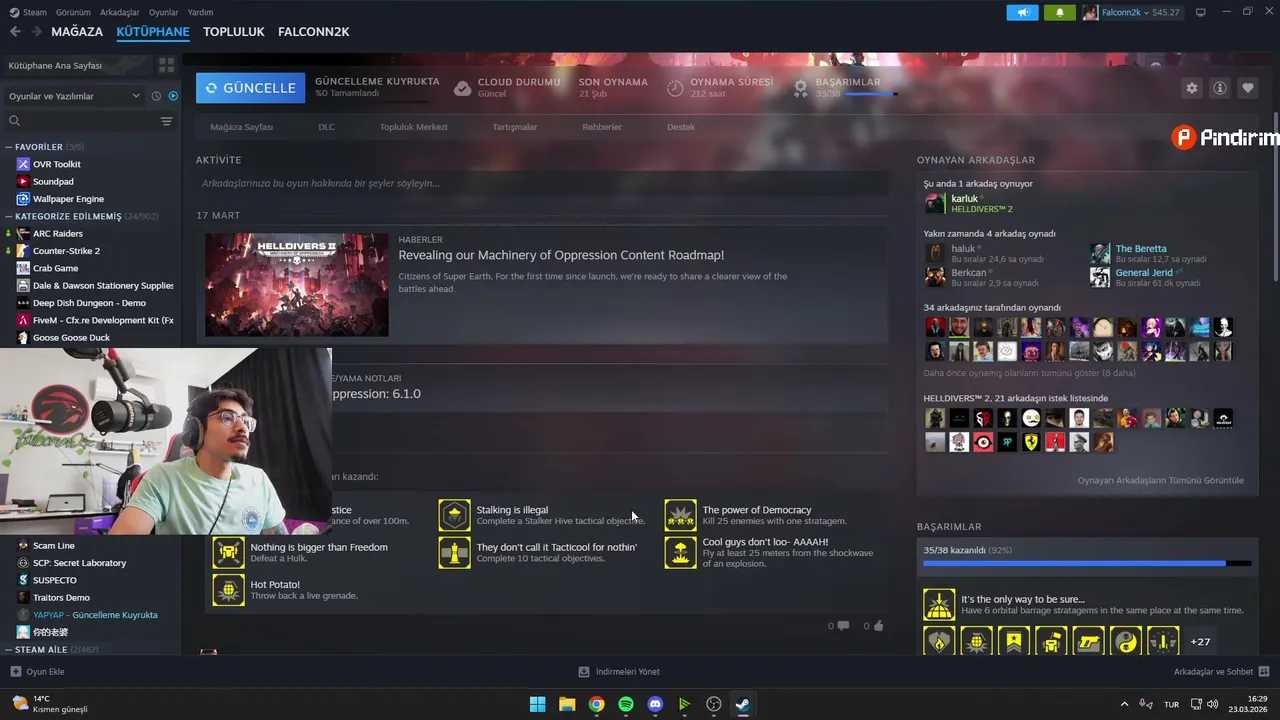Open the DLC tab
Screen dimensions: 1280x720
click(327, 127)
